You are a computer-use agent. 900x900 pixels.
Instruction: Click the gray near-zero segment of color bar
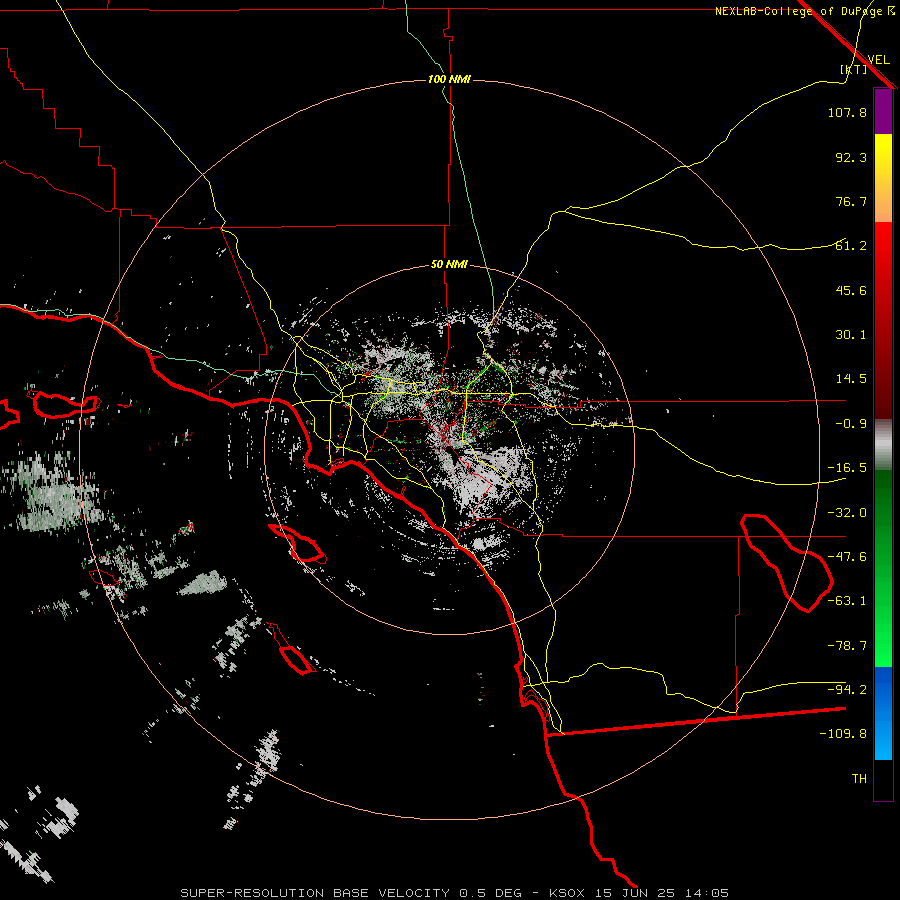[x=883, y=444]
